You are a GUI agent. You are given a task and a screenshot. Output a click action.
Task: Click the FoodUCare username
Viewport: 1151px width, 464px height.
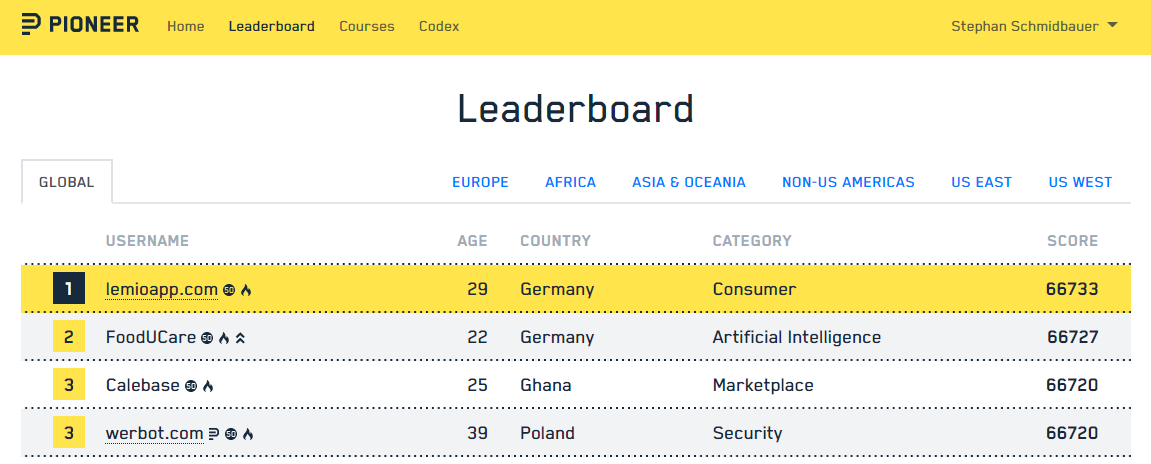tap(150, 338)
